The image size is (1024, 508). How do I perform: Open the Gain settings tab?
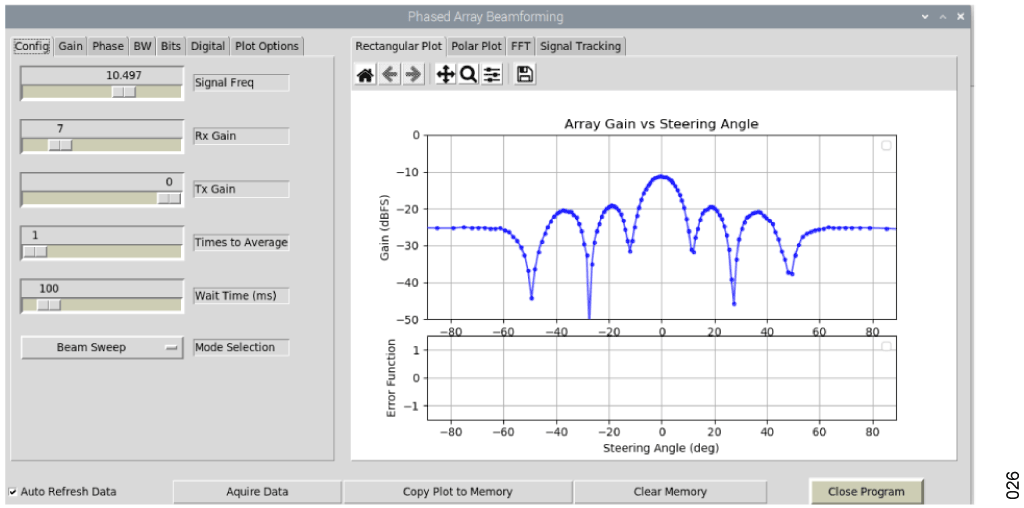tap(70, 46)
